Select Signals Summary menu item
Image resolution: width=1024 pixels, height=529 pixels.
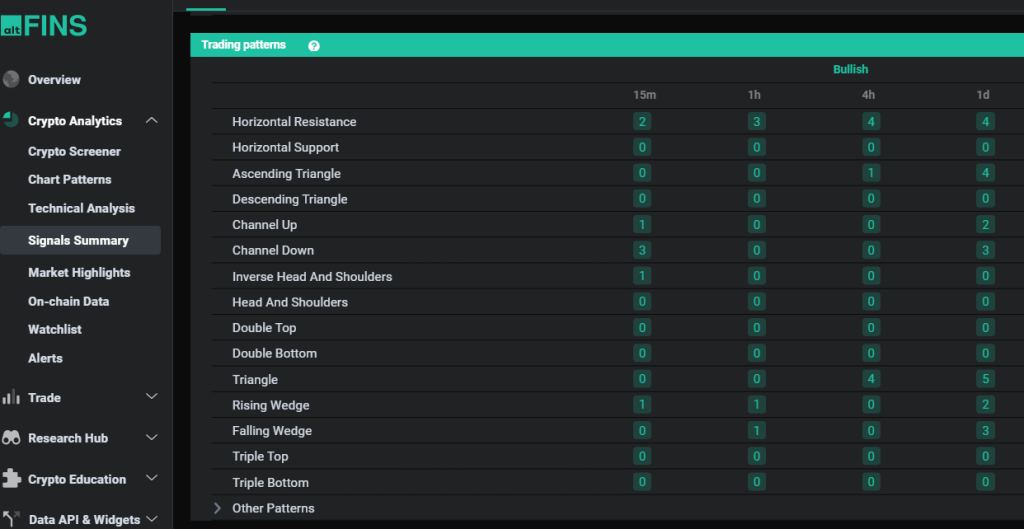pos(78,240)
